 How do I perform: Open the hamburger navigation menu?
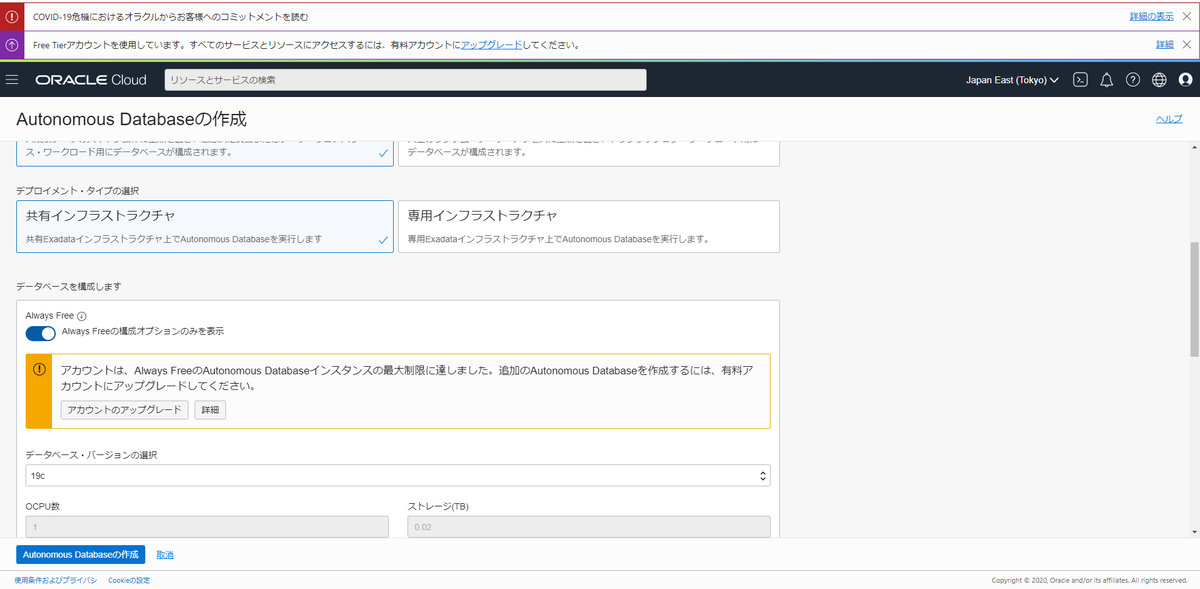tap(12, 80)
